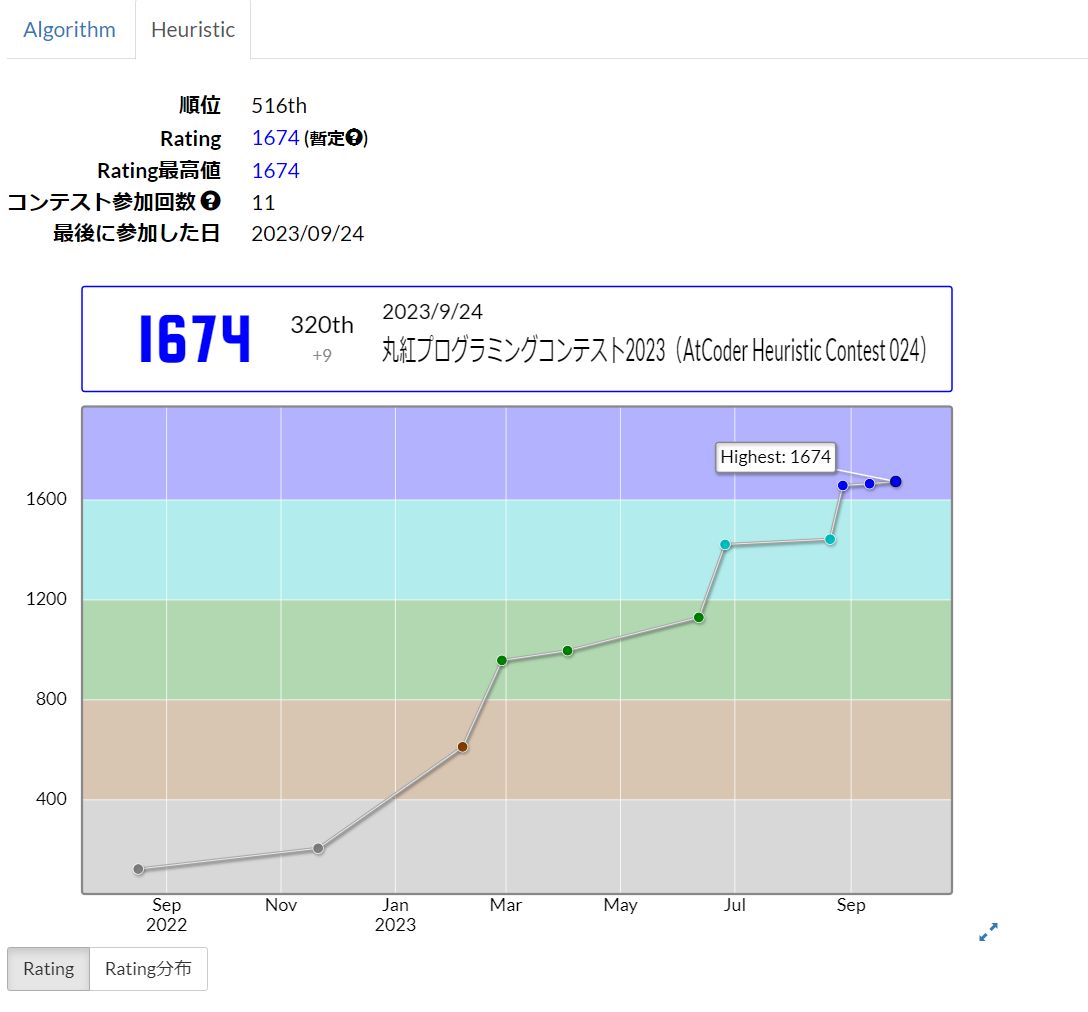This screenshot has height=1012, width=1088.
Task: Click the 1600 y-axis label
Action: (46, 499)
